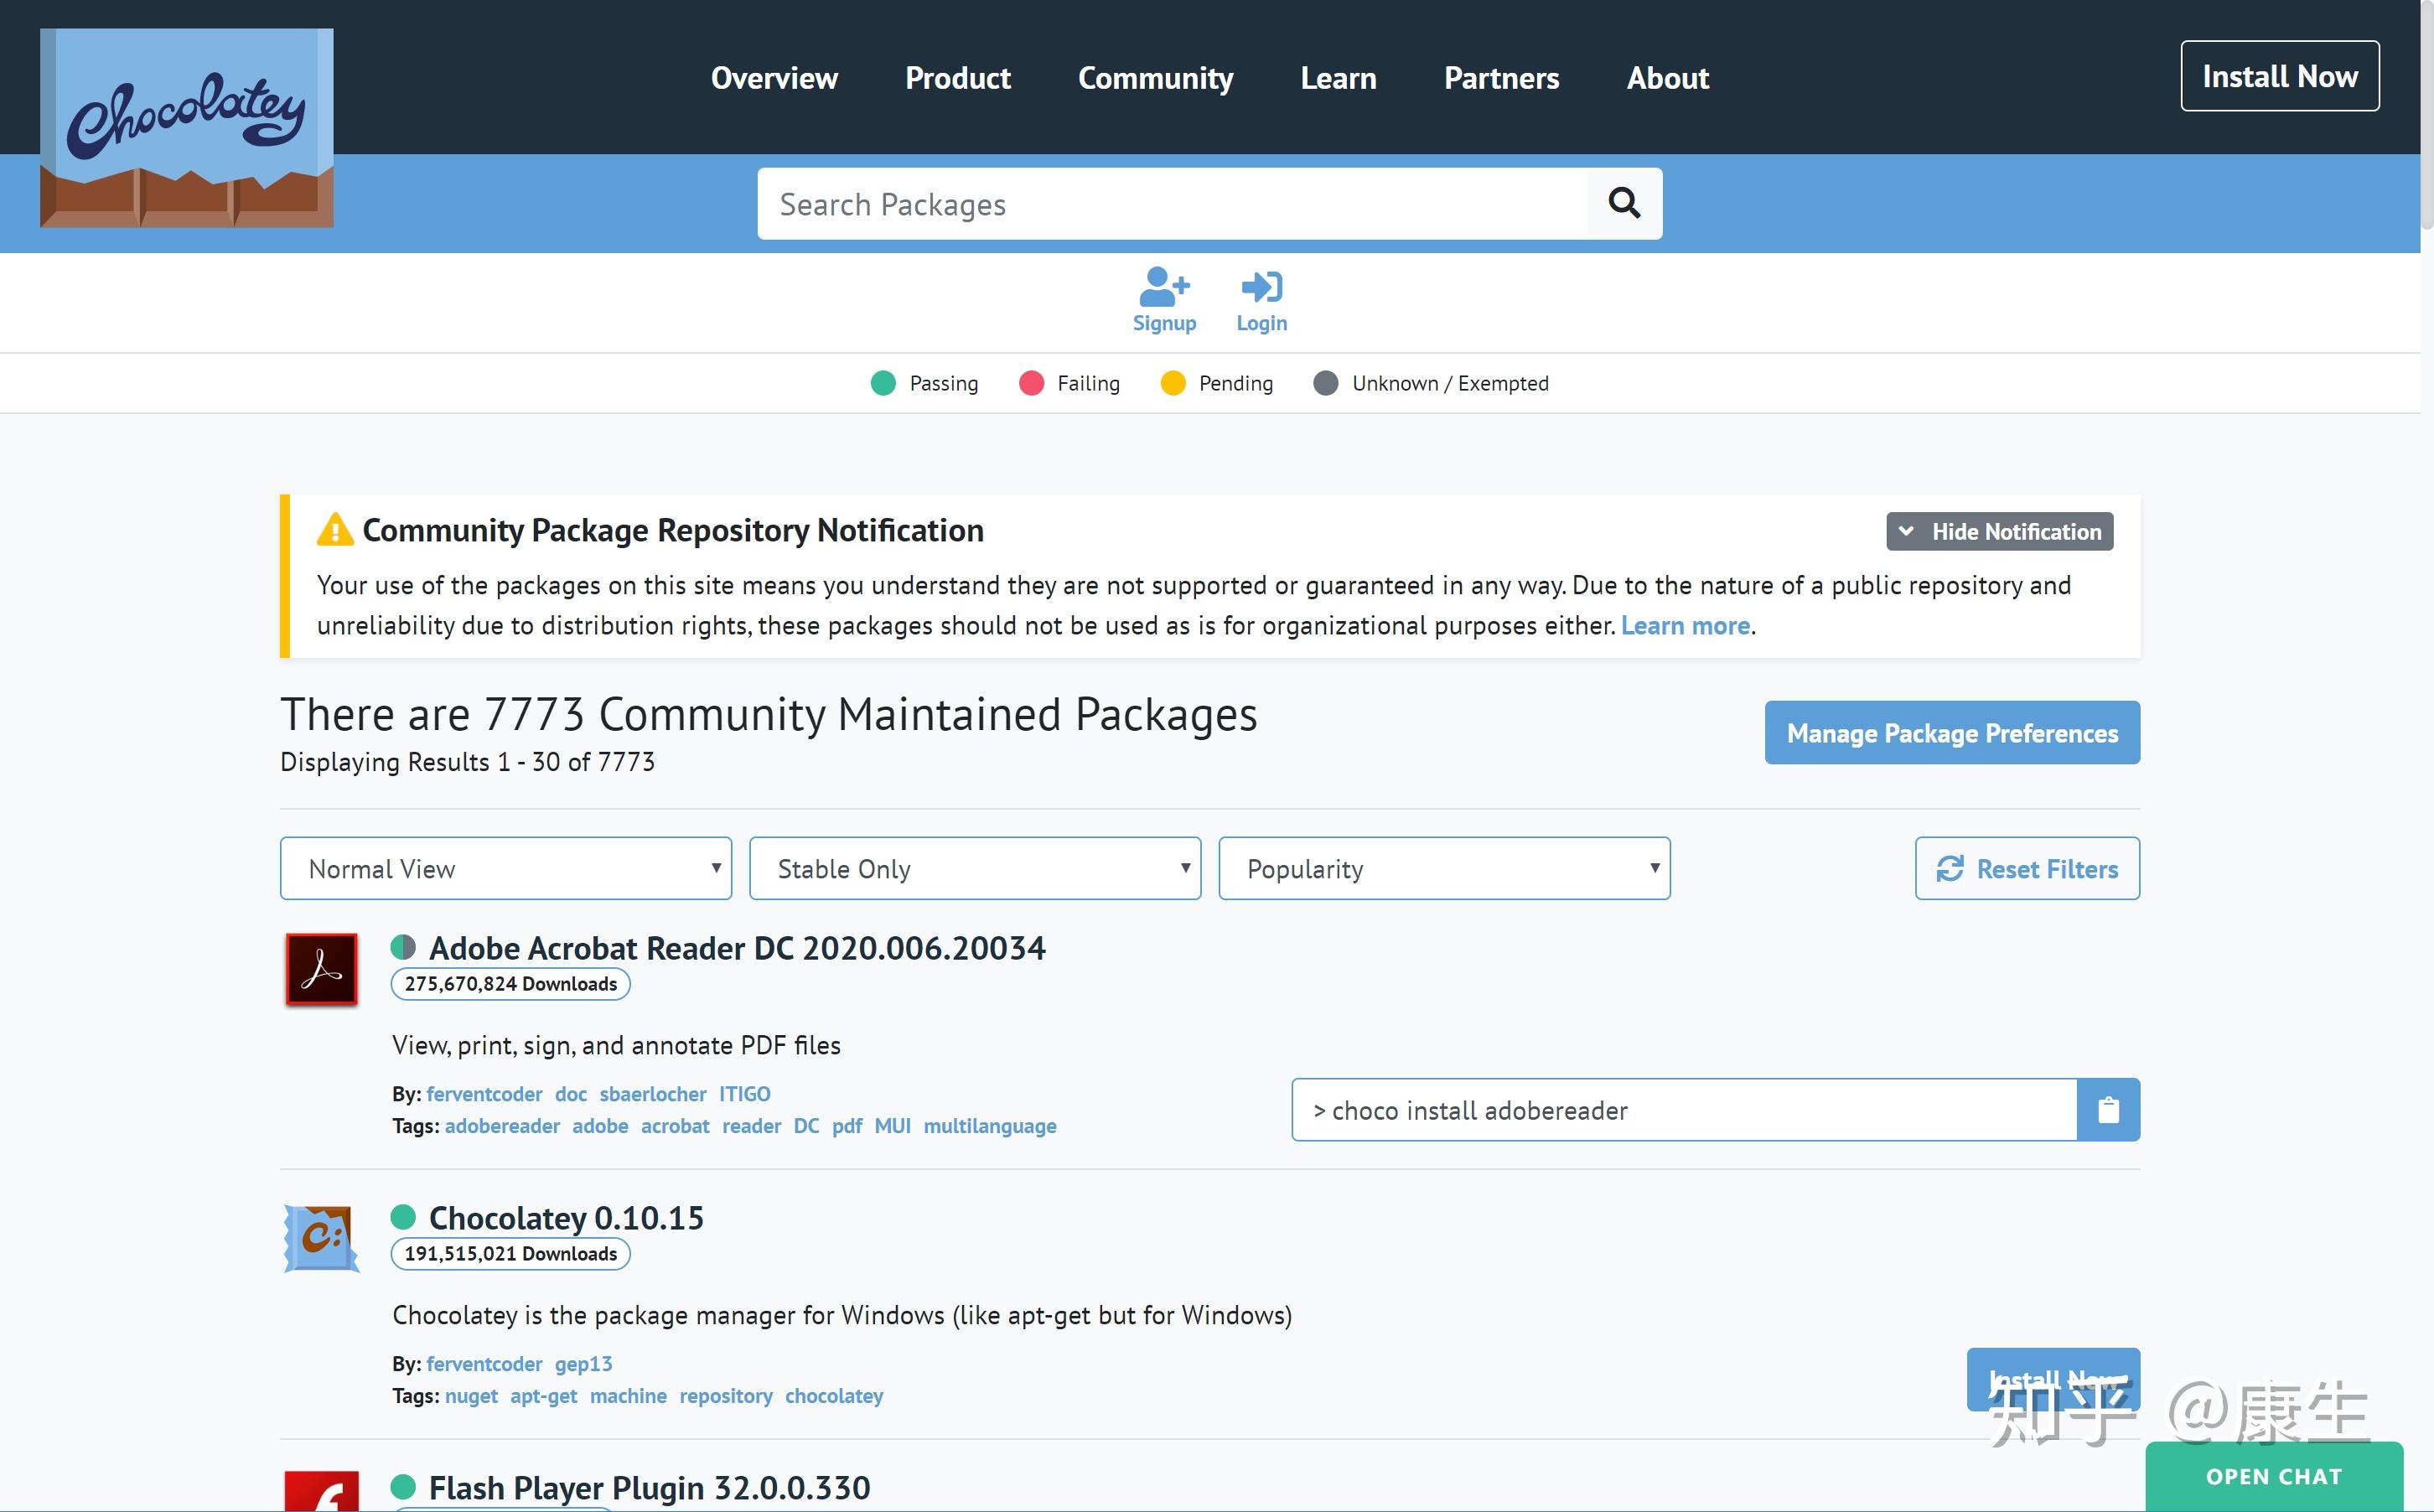Click the Login arrow icon
The image size is (2434, 1512).
click(x=1262, y=287)
